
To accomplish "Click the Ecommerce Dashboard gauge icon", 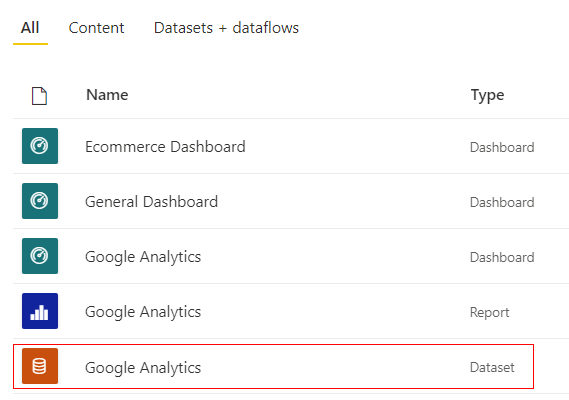I will point(40,146).
